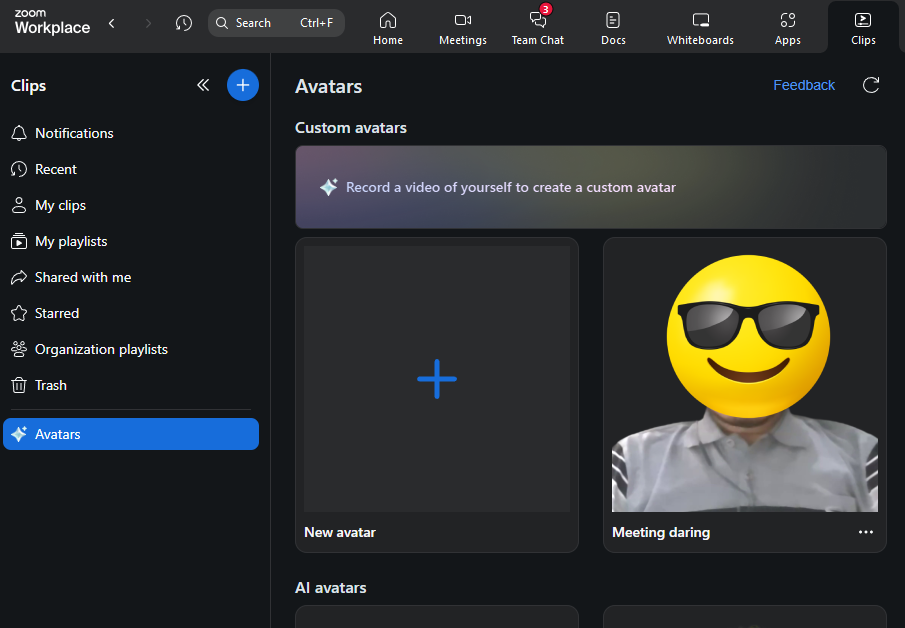Screen dimensions: 905x628
Task: Open Notifications in the sidebar
Action: [x=74, y=133]
